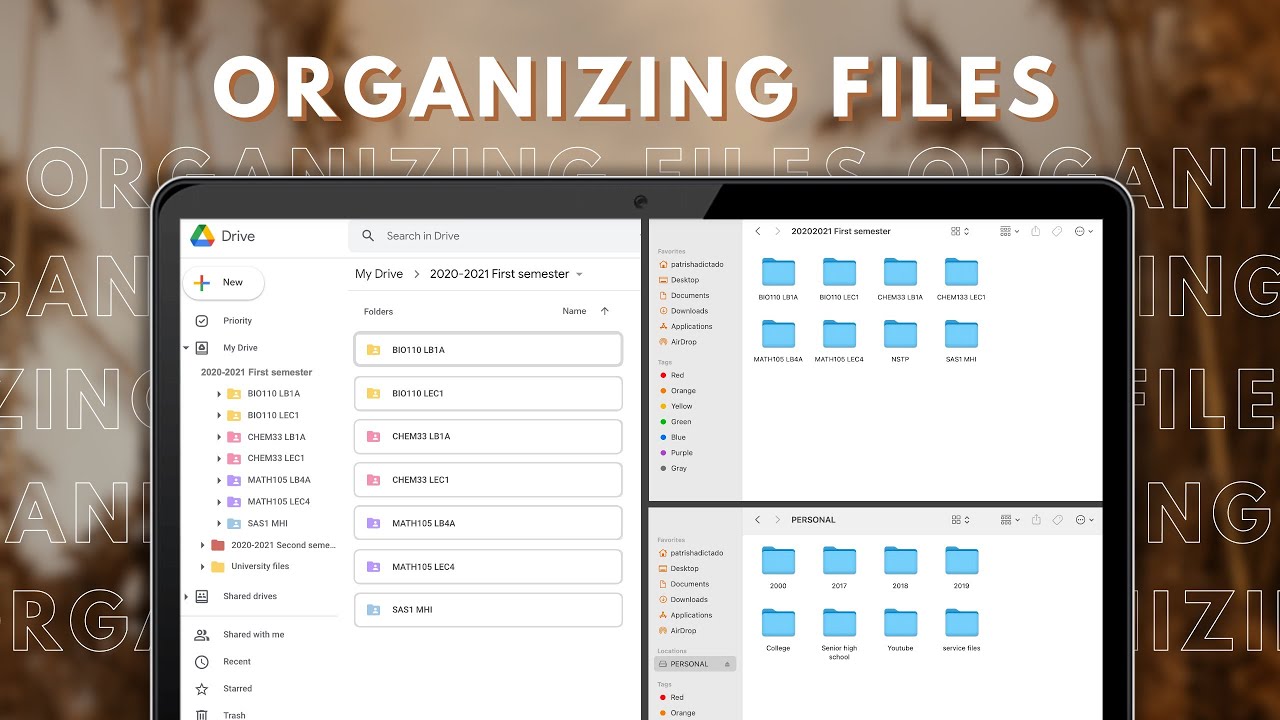Image resolution: width=1280 pixels, height=720 pixels.
Task: Sort folders by Name column
Action: pos(574,311)
